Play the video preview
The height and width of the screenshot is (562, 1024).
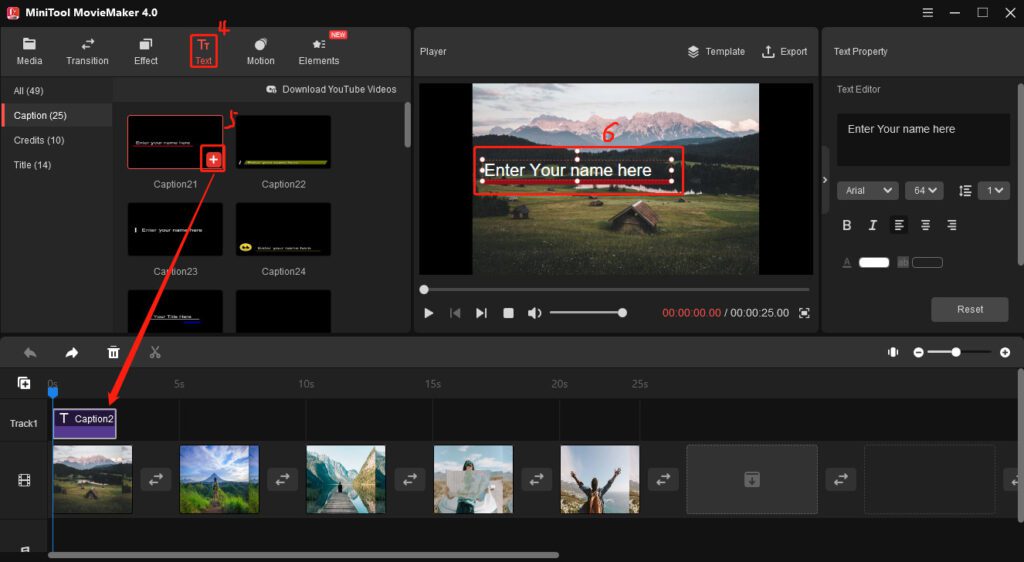click(428, 313)
